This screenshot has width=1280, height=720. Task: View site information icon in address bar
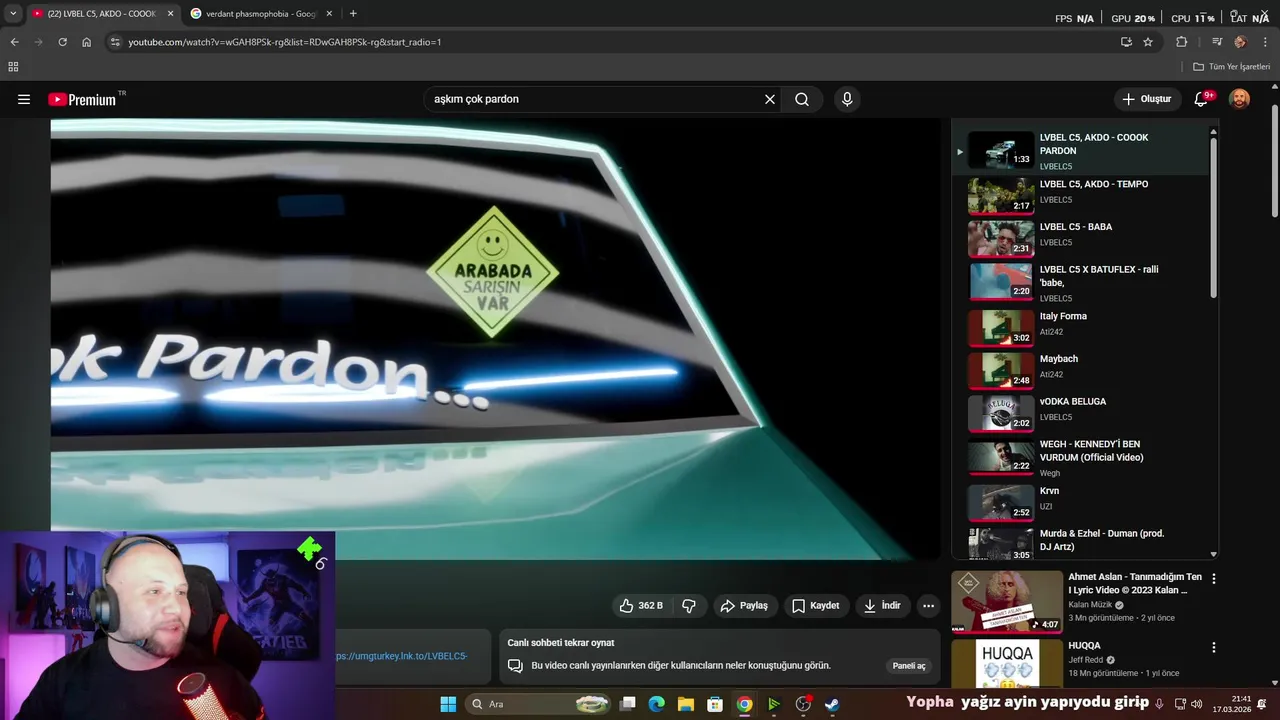coord(115,42)
